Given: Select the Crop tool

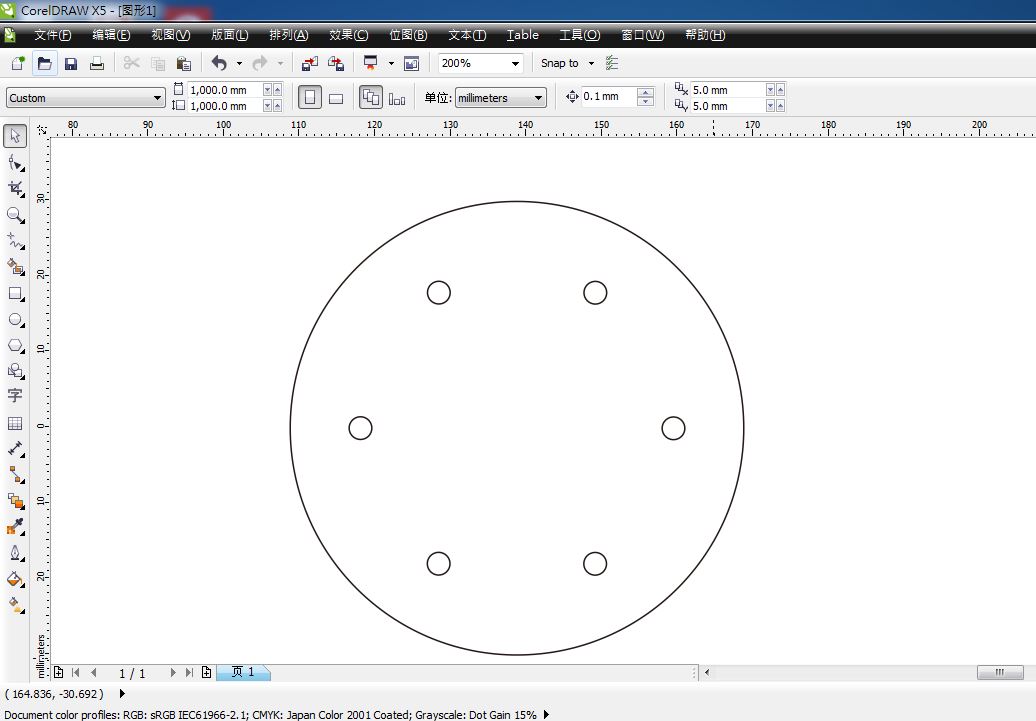Looking at the screenshot, I should tap(15, 188).
